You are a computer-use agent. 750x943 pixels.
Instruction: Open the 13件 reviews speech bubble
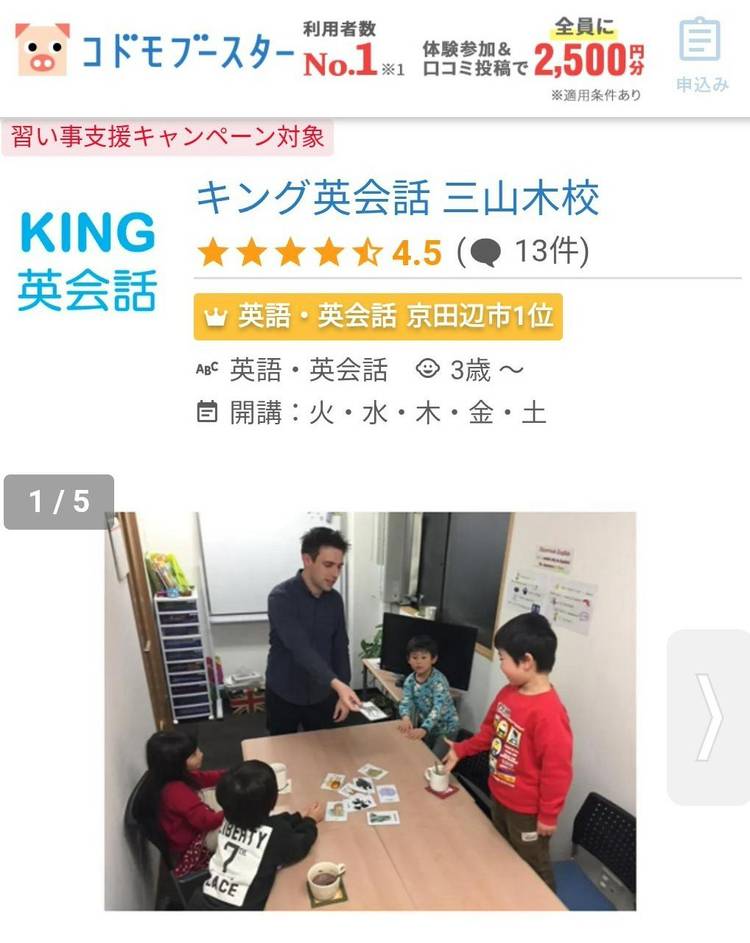485,253
